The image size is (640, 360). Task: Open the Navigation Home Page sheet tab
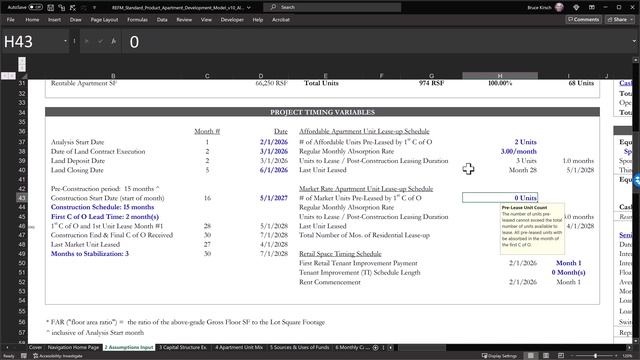point(73,347)
